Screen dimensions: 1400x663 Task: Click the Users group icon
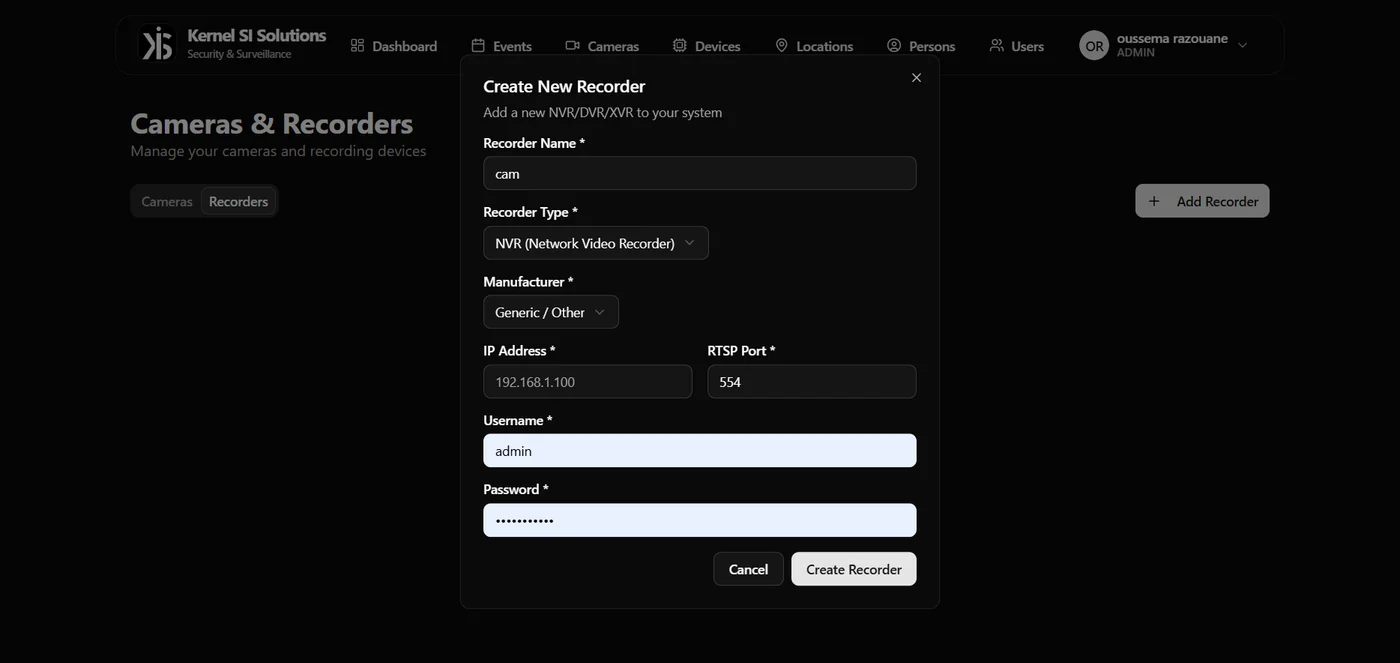[x=996, y=45]
